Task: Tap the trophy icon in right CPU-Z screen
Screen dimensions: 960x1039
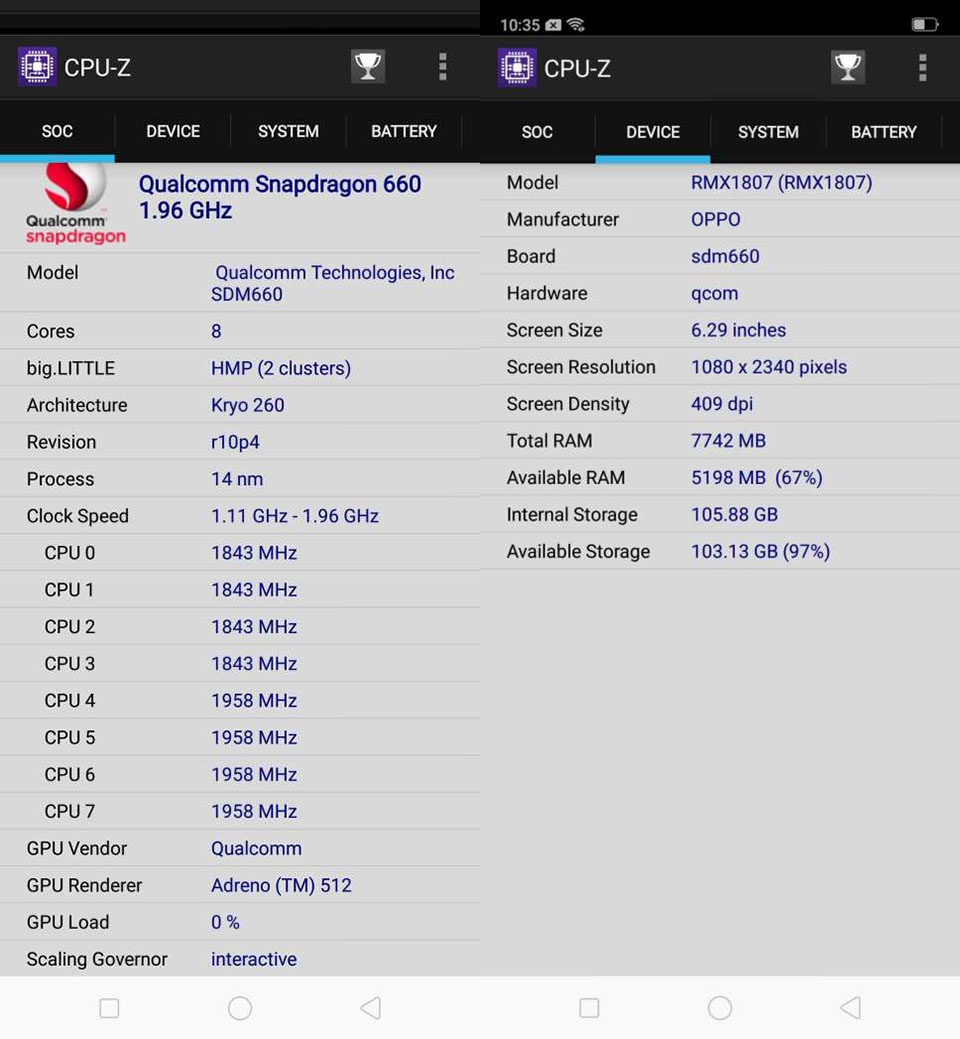Action: pos(847,67)
